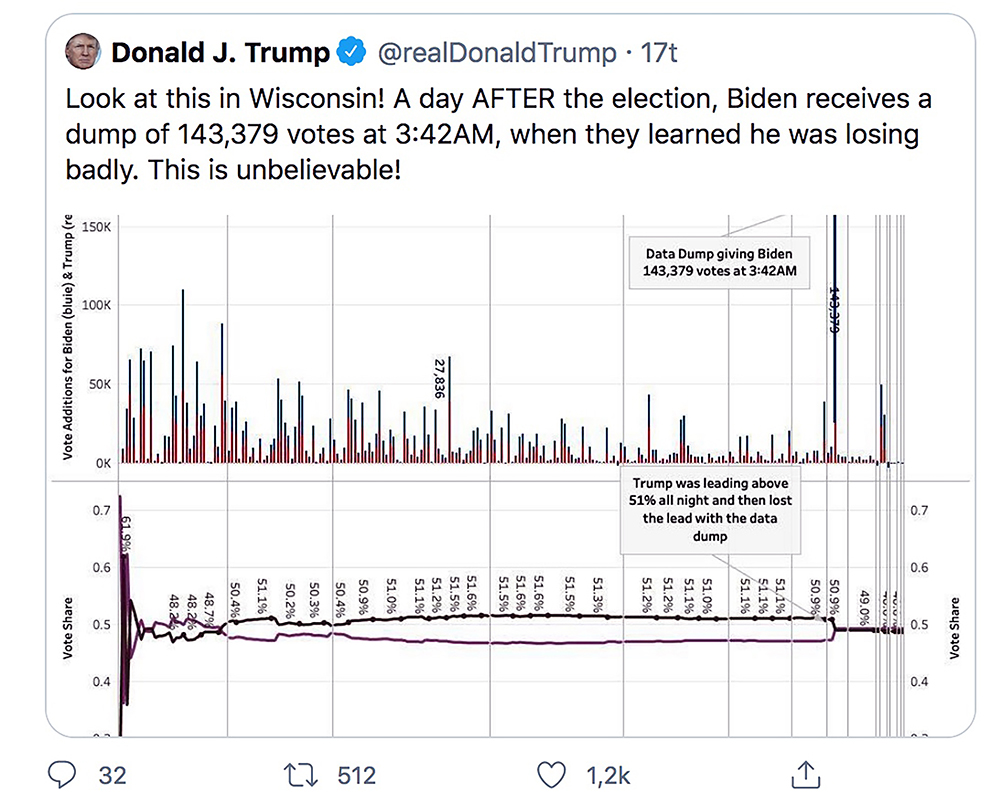Image resolution: width=992 pixels, height=805 pixels.
Task: Click the reply speech bubble icon
Action: (x=63, y=775)
